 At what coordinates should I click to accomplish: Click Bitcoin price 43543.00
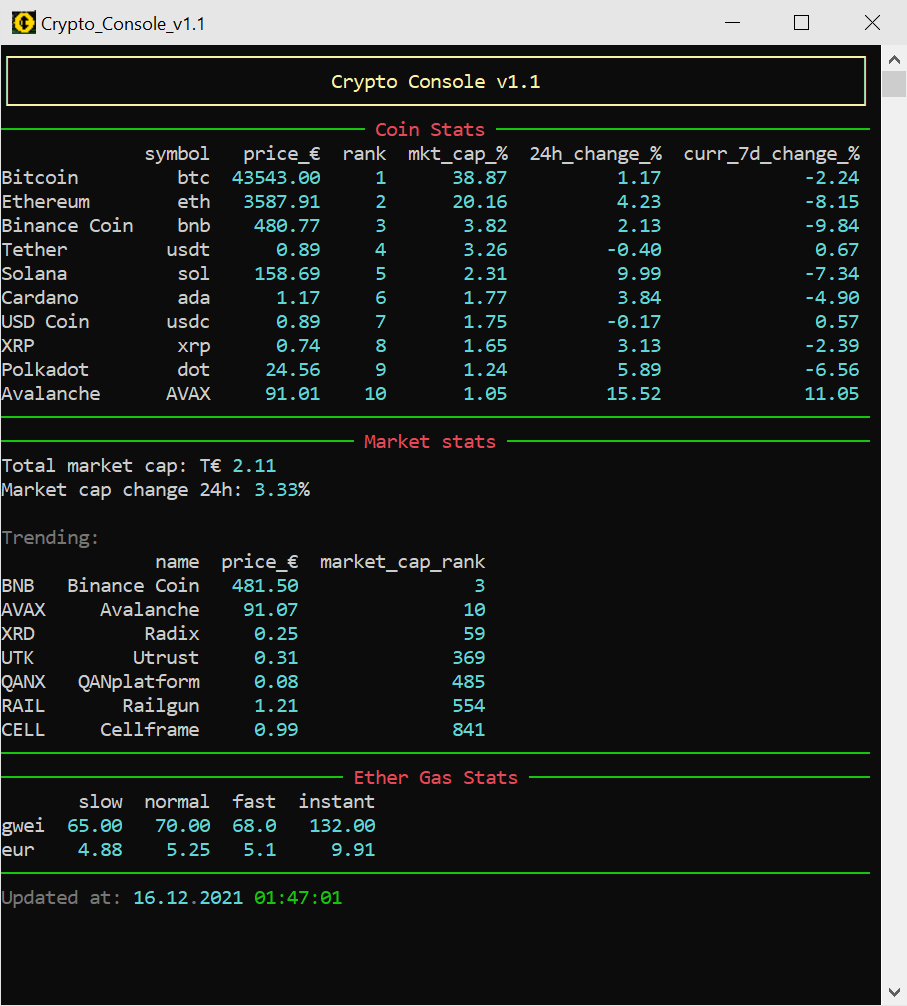(276, 178)
